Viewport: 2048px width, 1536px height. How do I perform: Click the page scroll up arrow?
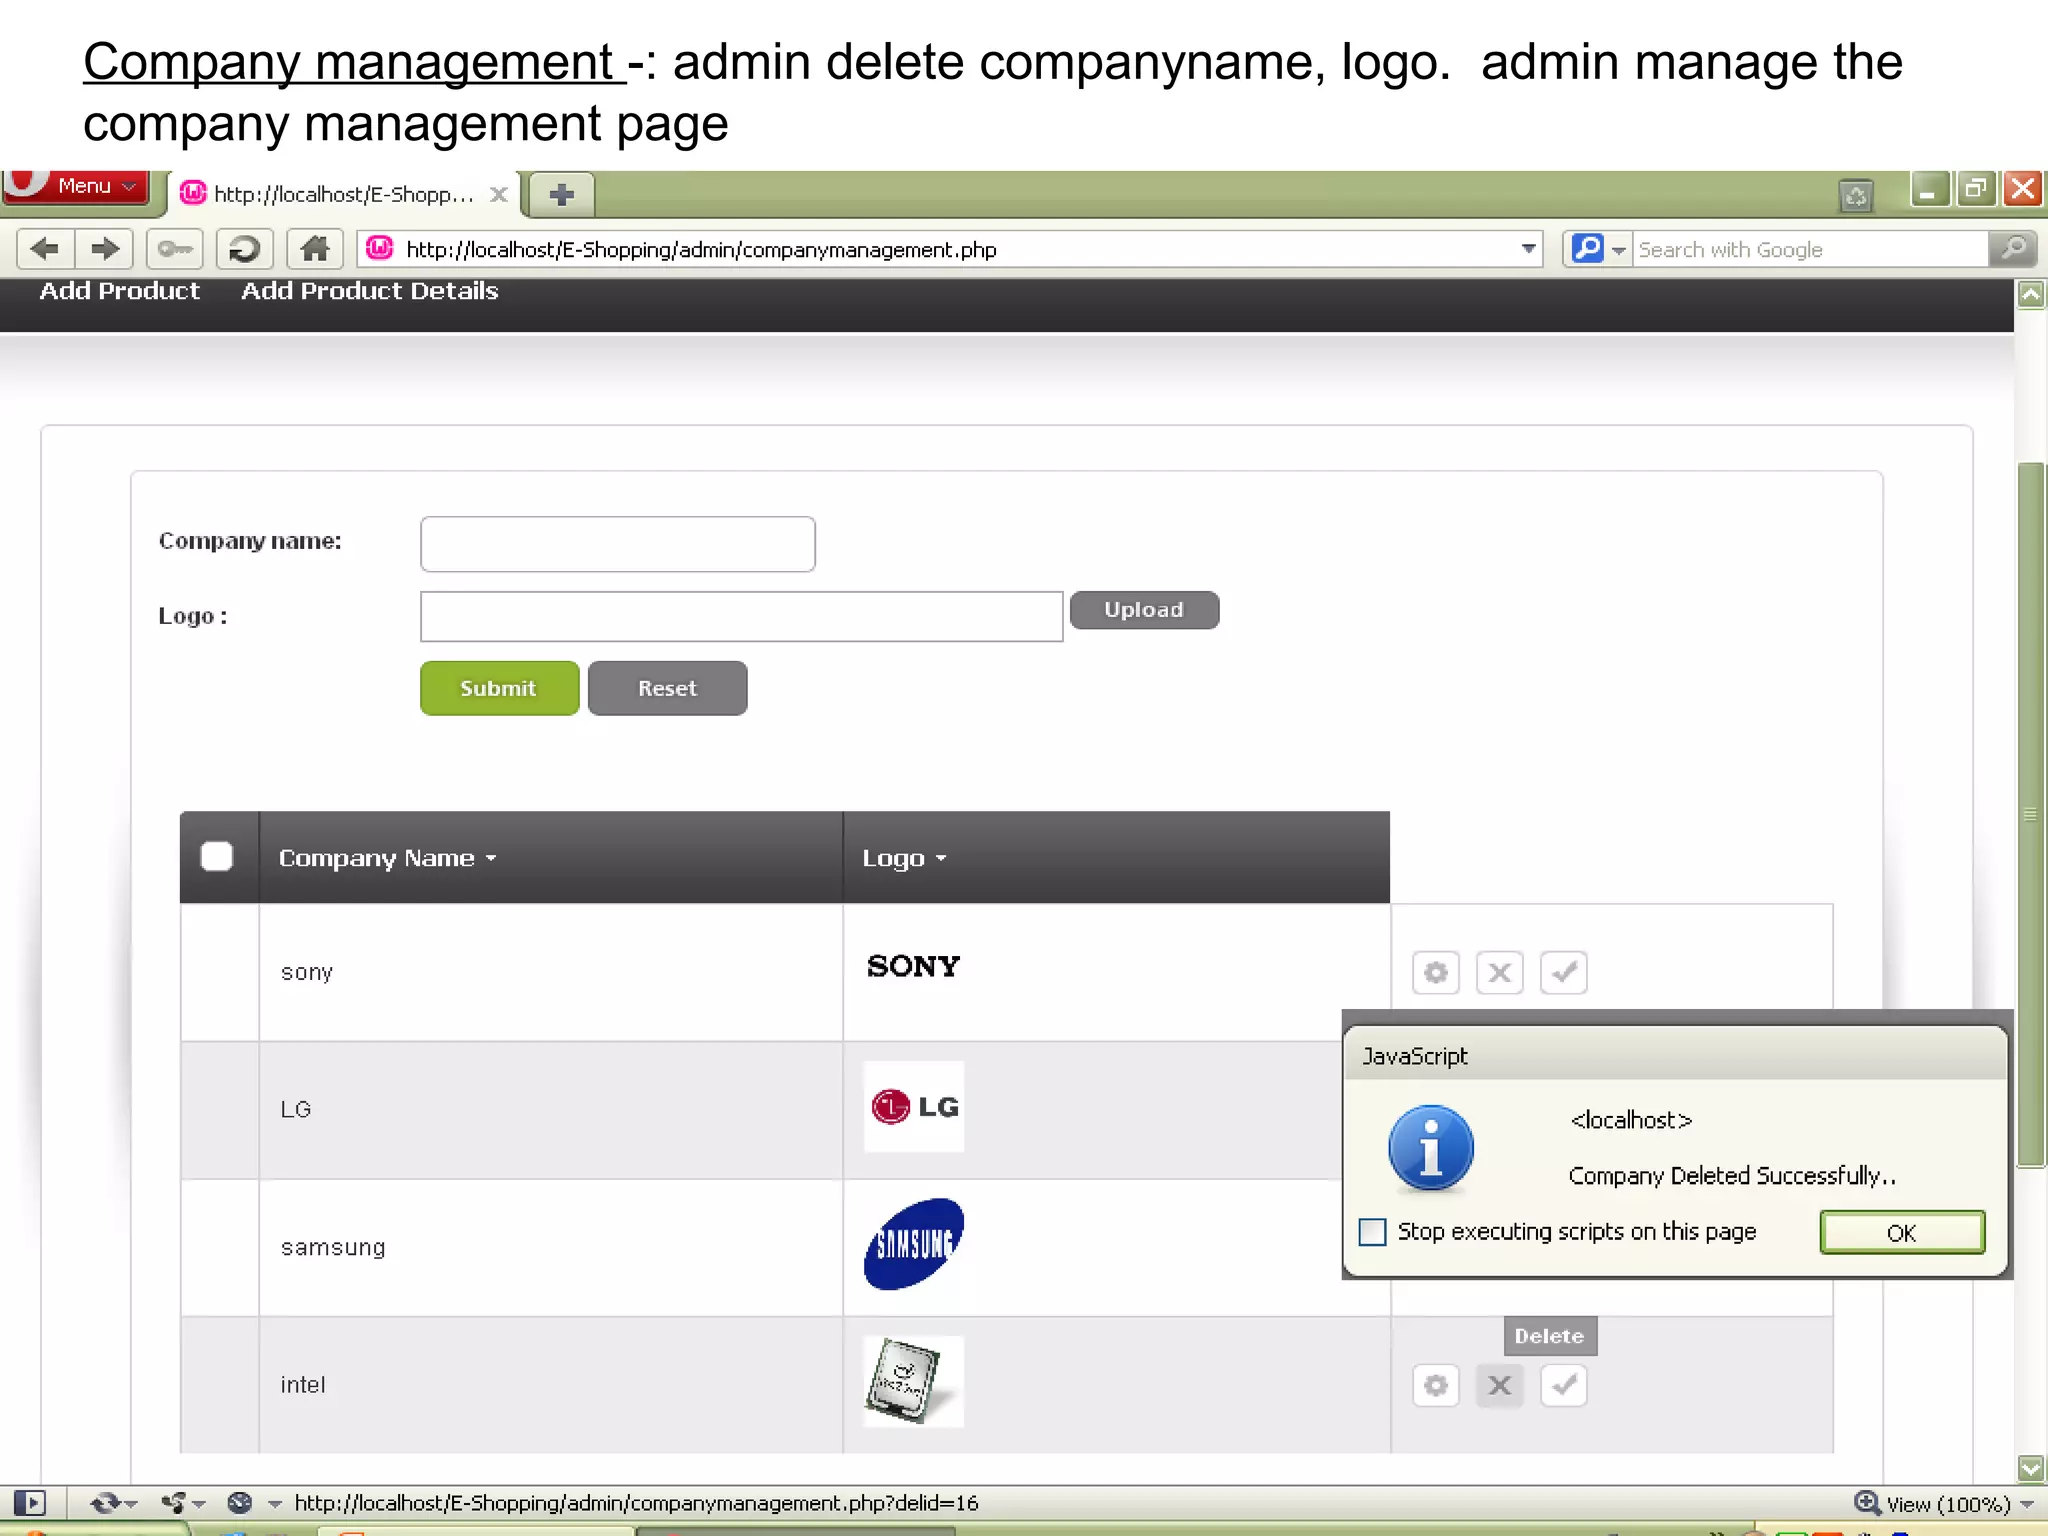pyautogui.click(x=2031, y=295)
